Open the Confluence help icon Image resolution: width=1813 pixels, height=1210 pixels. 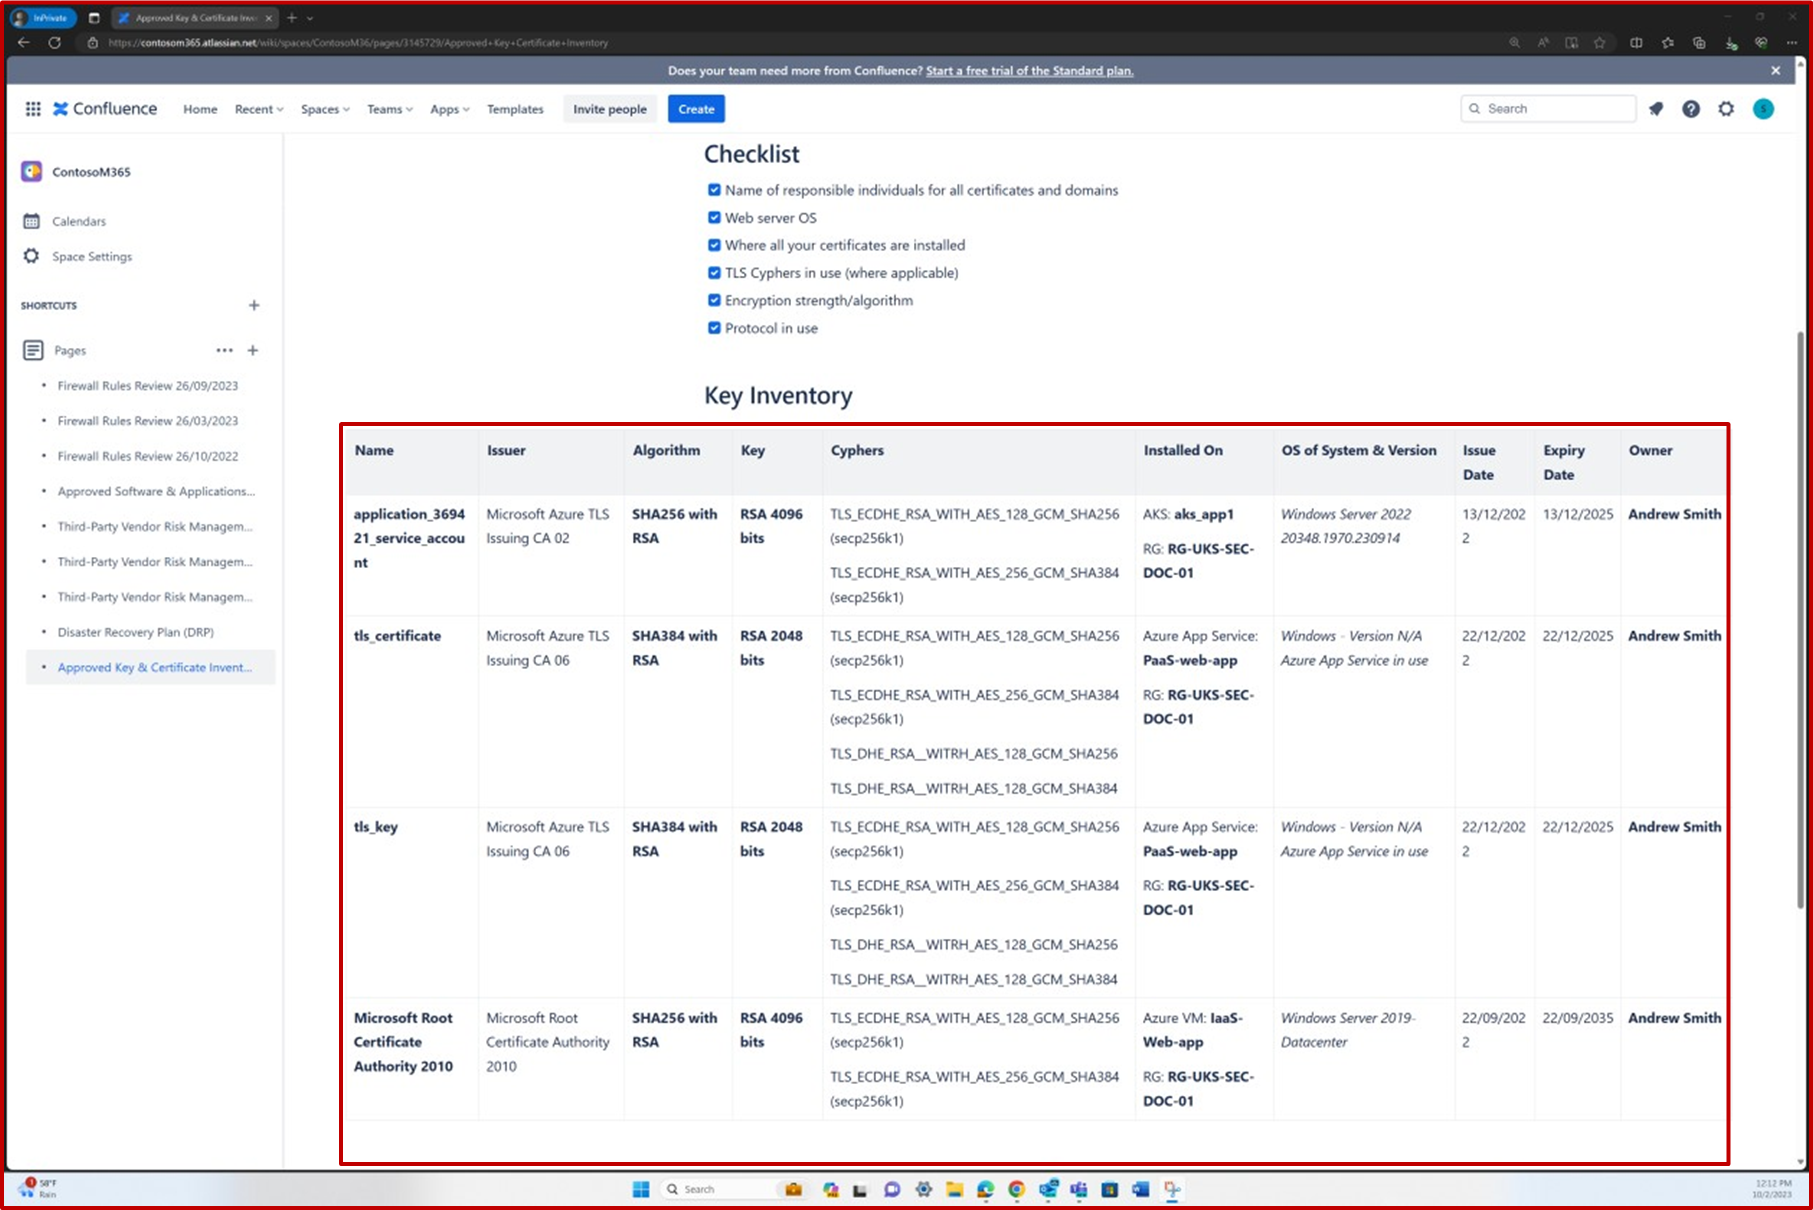[x=1690, y=109]
